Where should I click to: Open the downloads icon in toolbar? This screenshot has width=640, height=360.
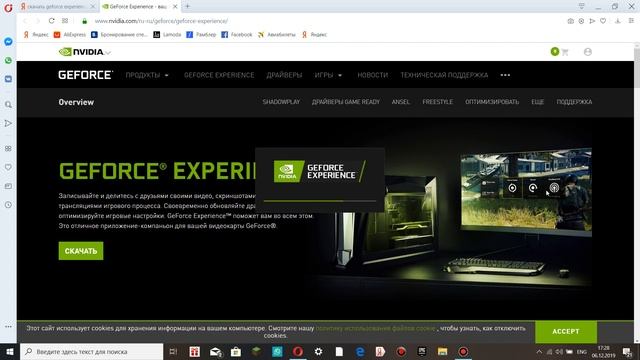click(618, 21)
